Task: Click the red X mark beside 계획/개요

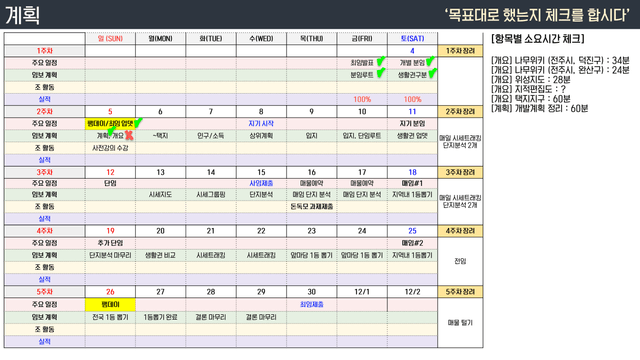Action: [x=129, y=135]
